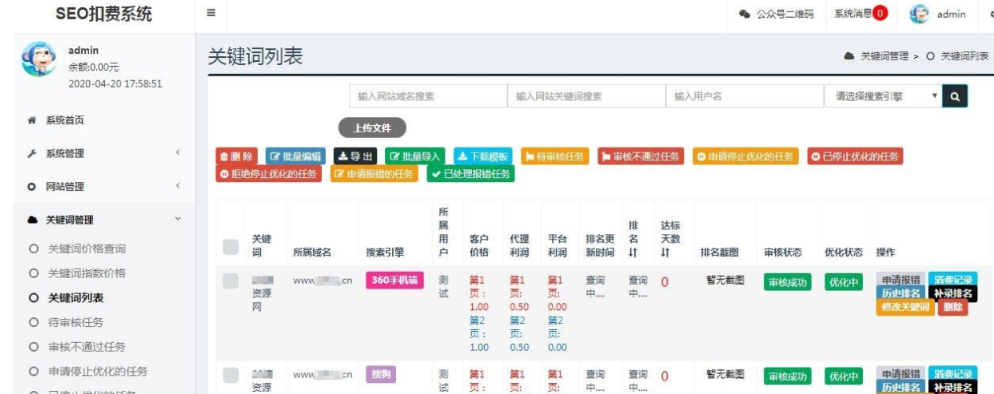Click the SEO扣费系统 logo title
This screenshot has width=994, height=394.
104,14
